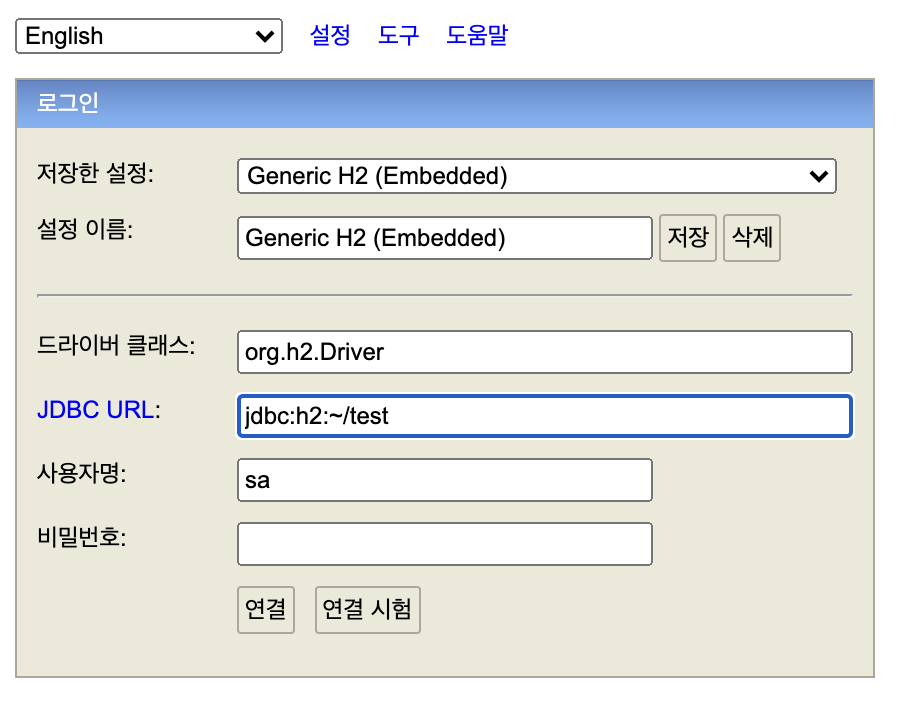Click the 설정 이름 text field

tap(444, 238)
